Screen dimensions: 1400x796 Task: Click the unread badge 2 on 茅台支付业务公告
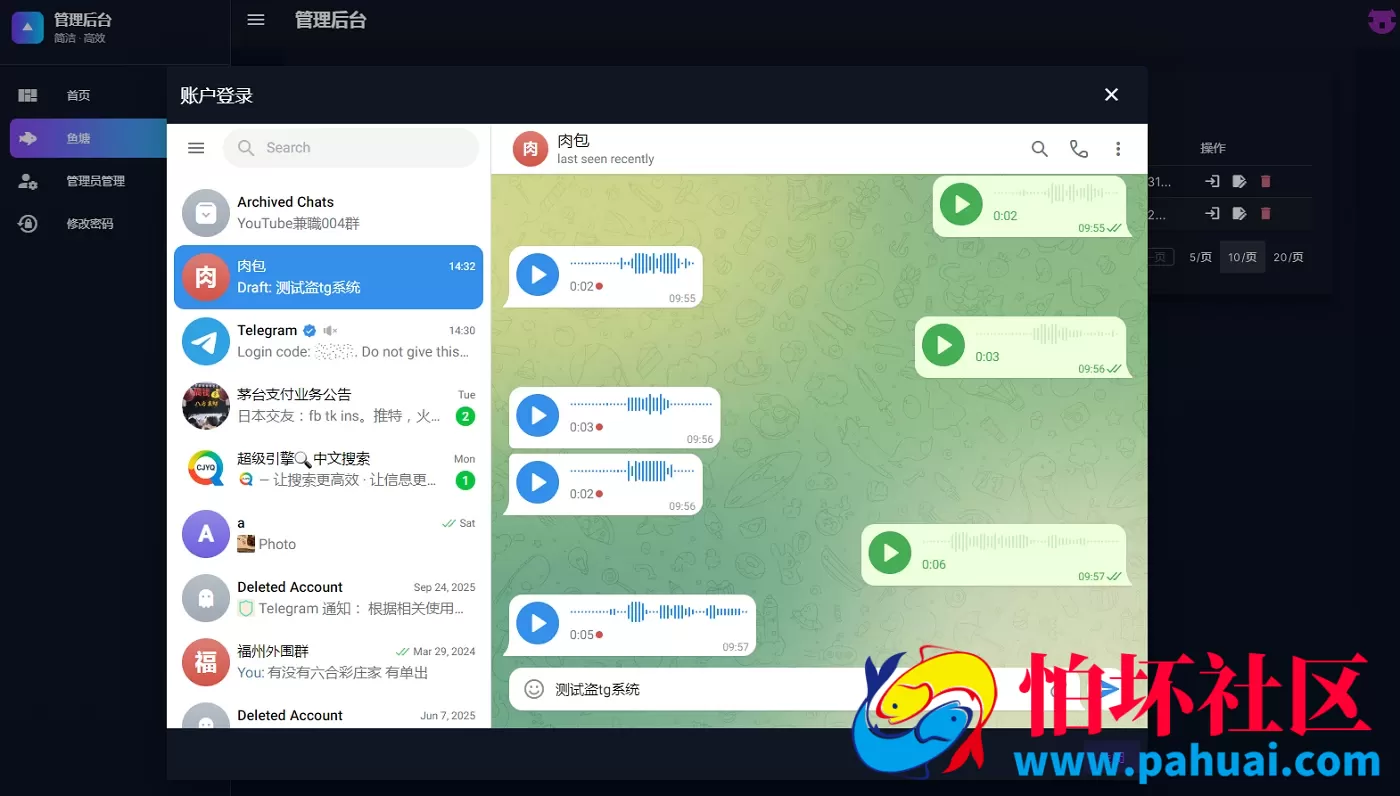(x=465, y=416)
